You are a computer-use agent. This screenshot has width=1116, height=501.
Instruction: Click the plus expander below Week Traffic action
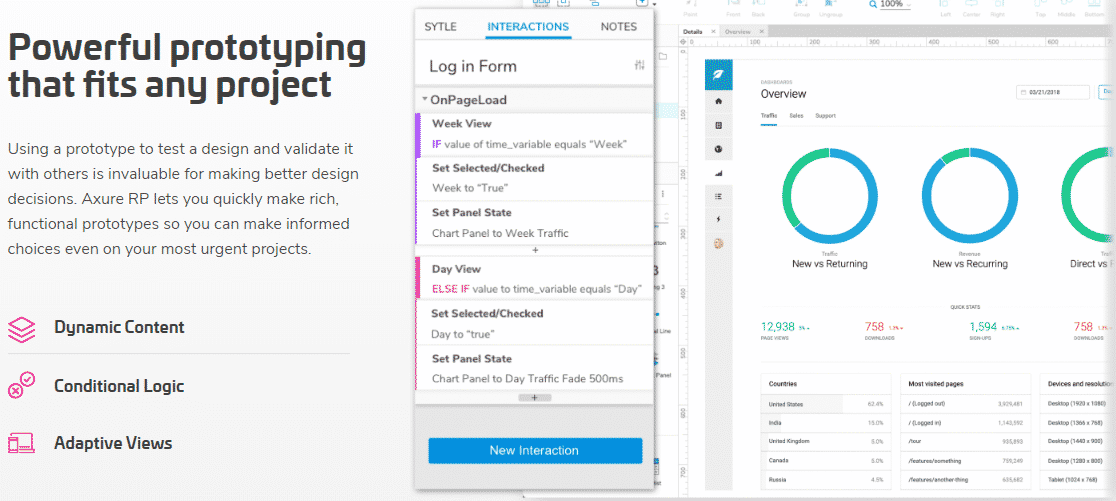point(534,249)
